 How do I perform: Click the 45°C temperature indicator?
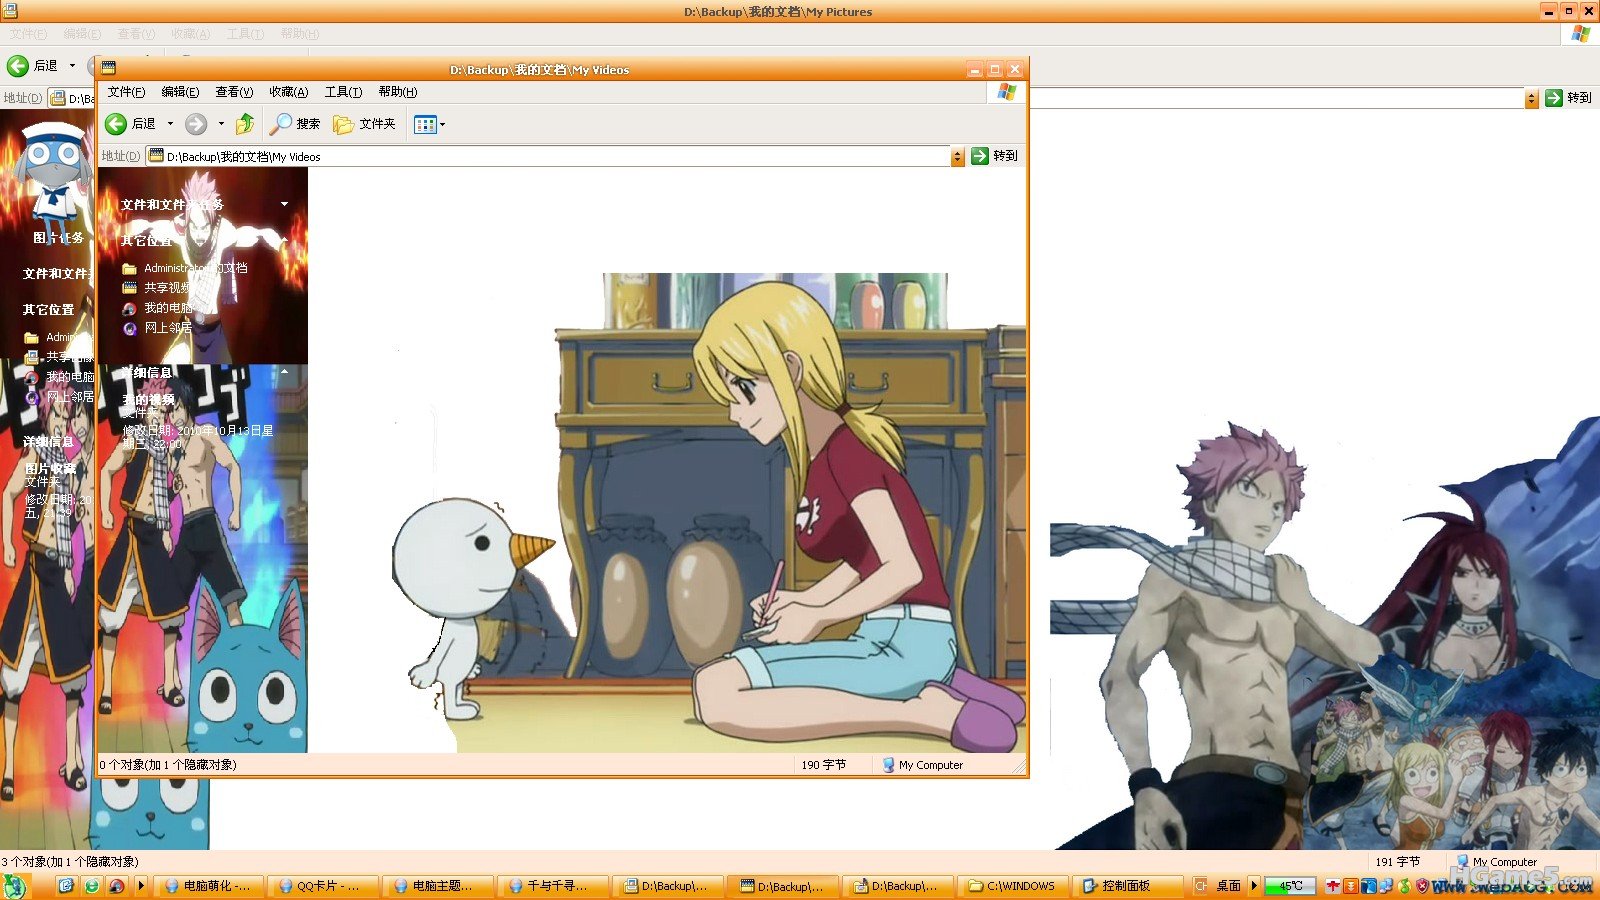1290,886
